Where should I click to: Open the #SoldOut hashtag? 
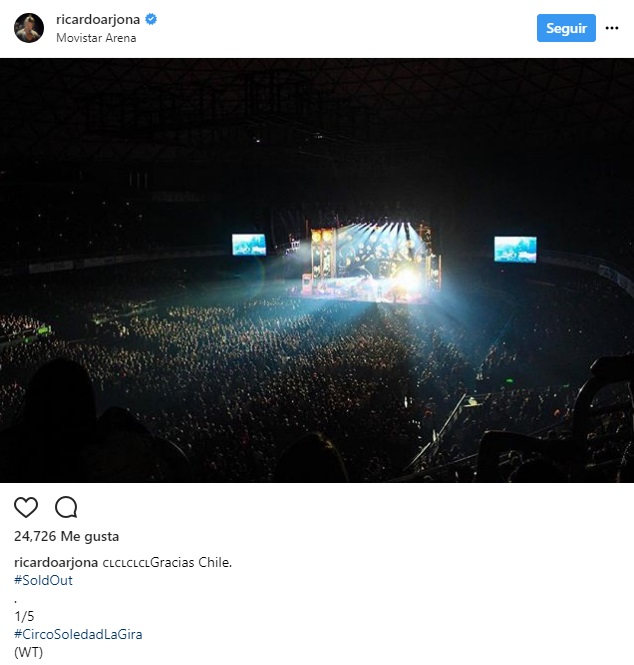coord(43,580)
